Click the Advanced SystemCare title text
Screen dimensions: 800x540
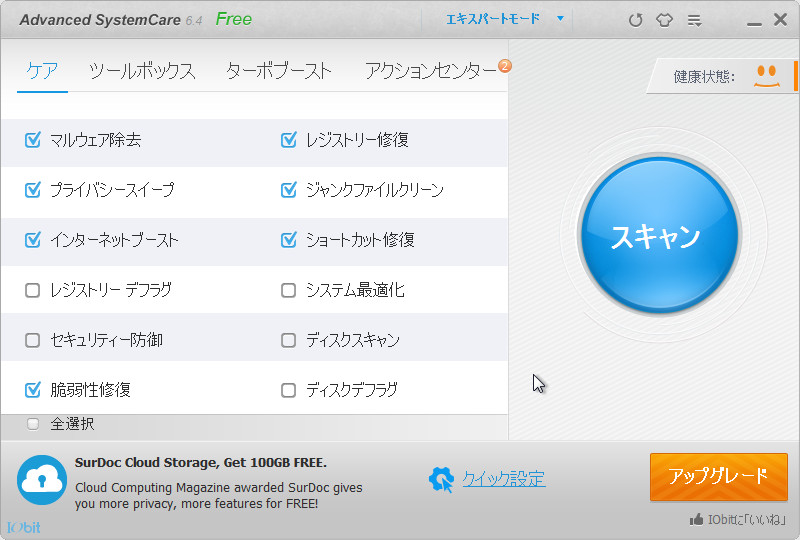pyautogui.click(x=100, y=20)
